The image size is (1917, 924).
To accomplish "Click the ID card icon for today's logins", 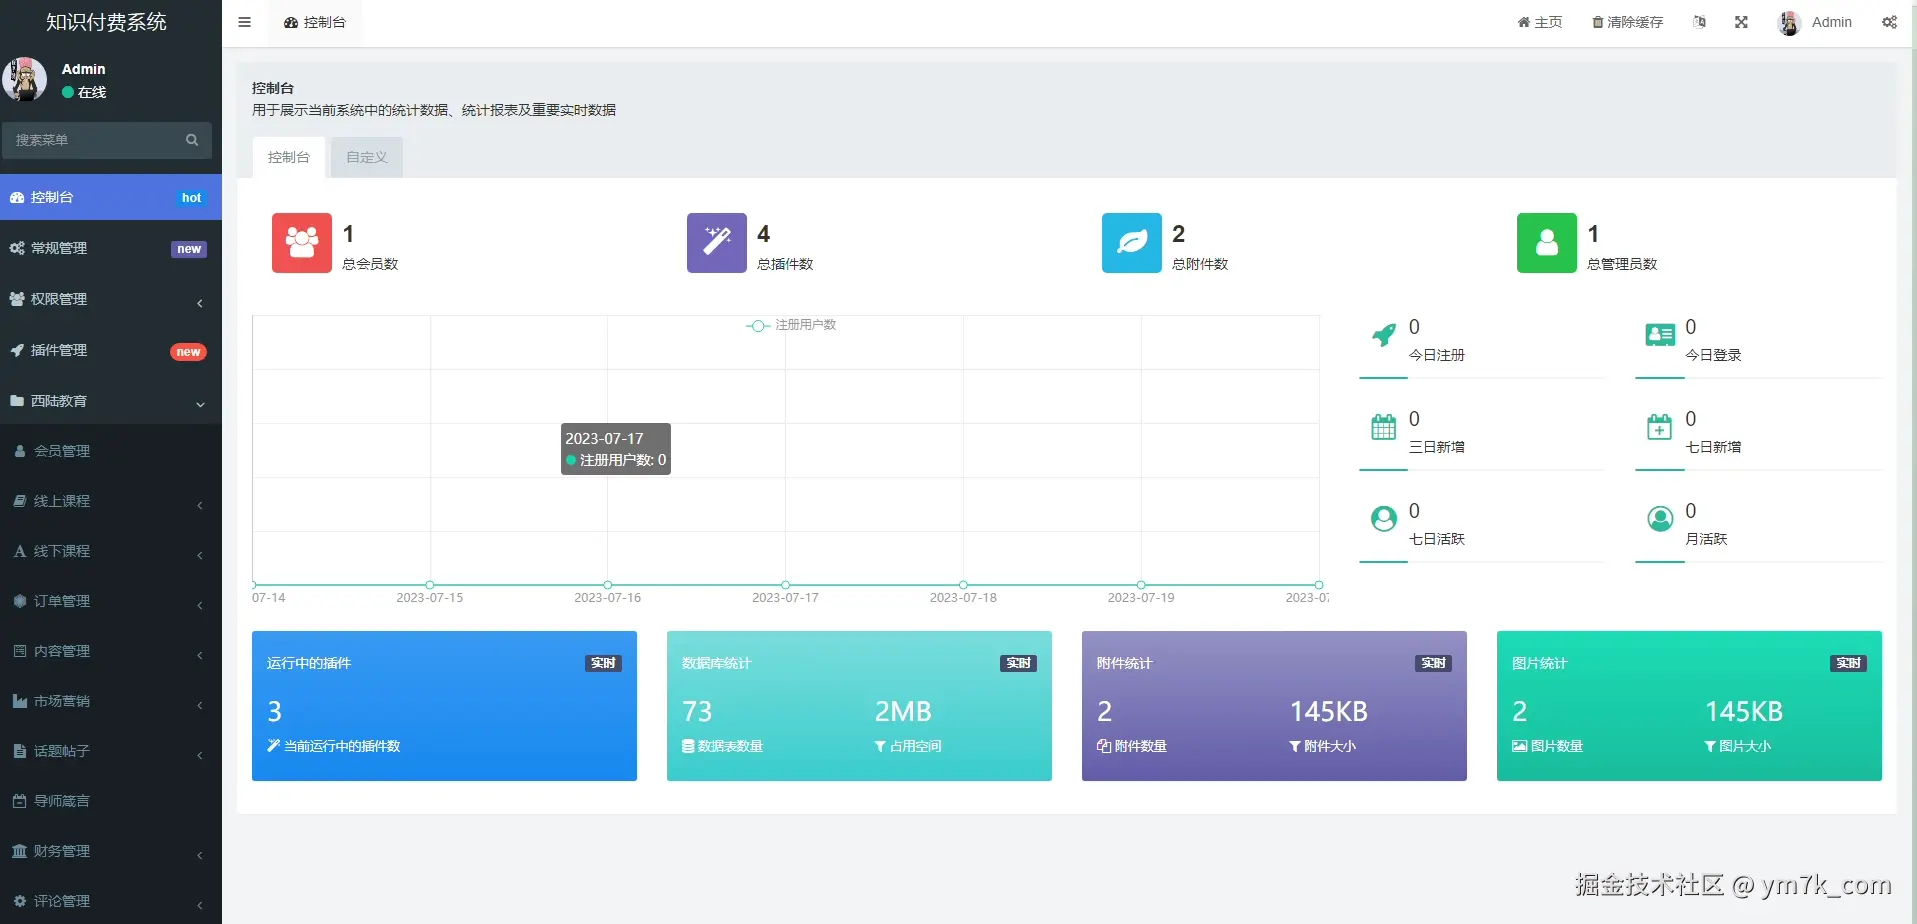I will click(x=1660, y=335).
